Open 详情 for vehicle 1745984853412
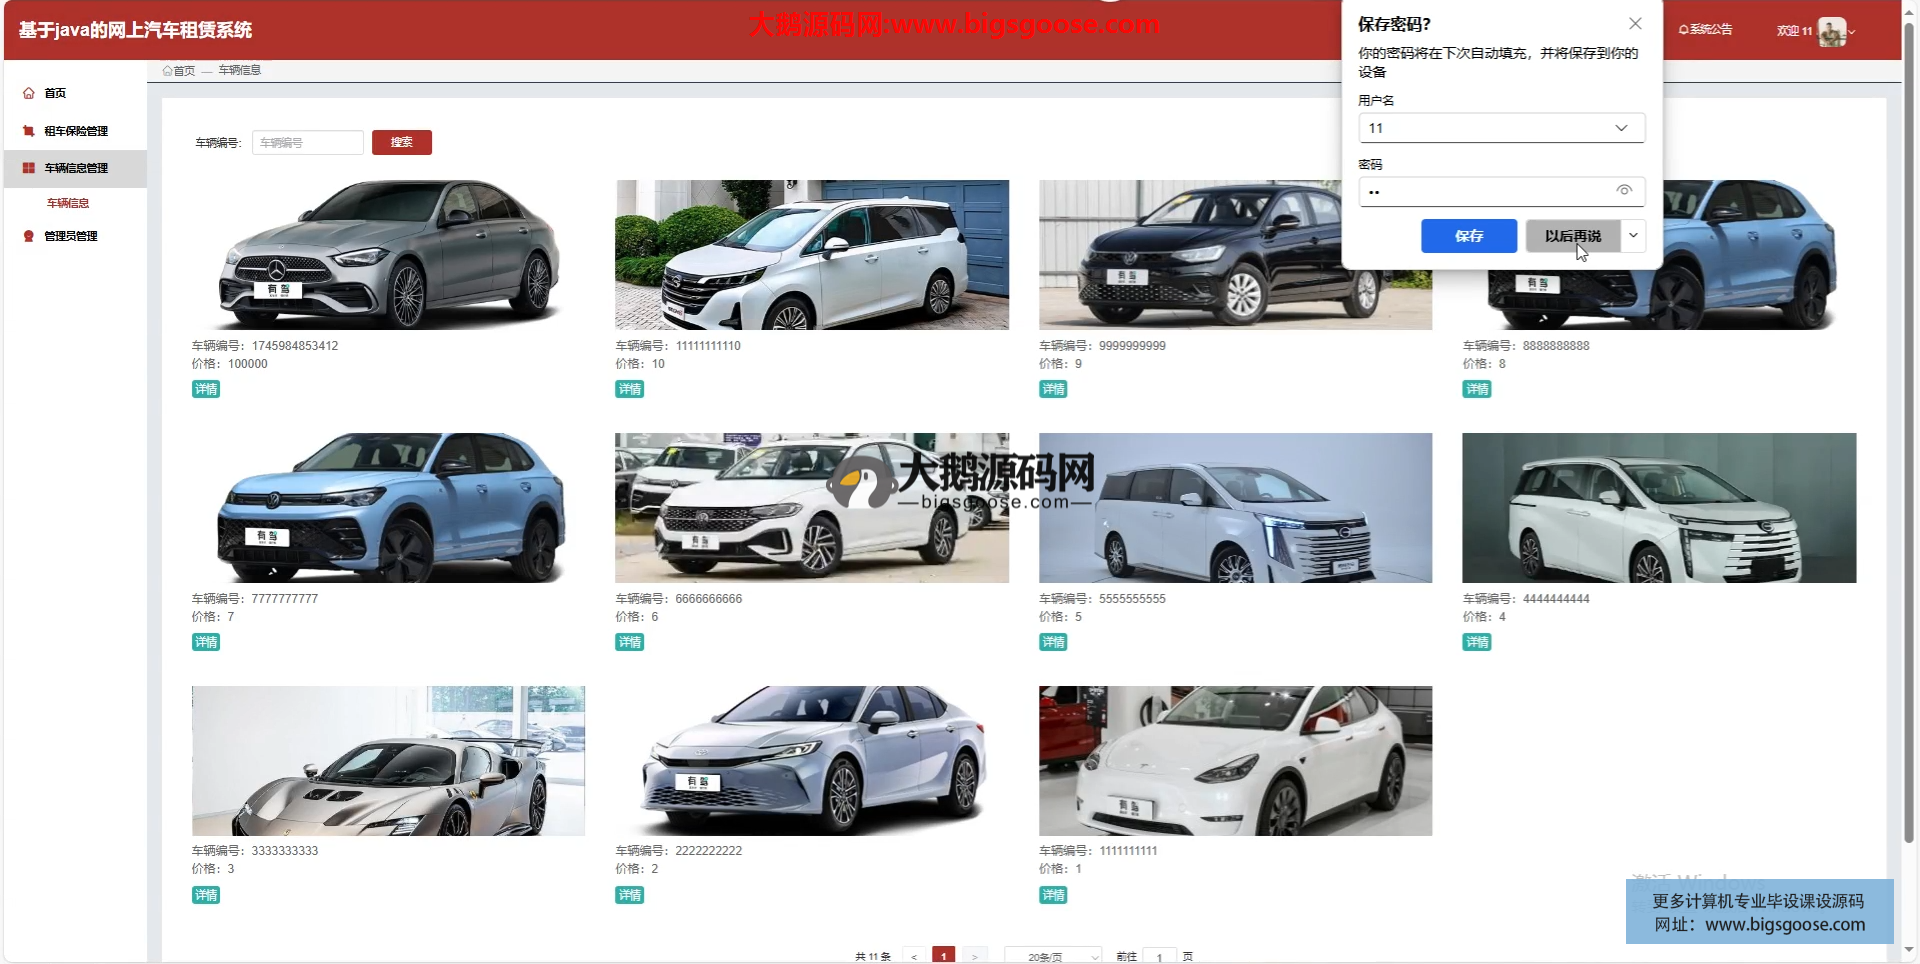 tap(206, 389)
